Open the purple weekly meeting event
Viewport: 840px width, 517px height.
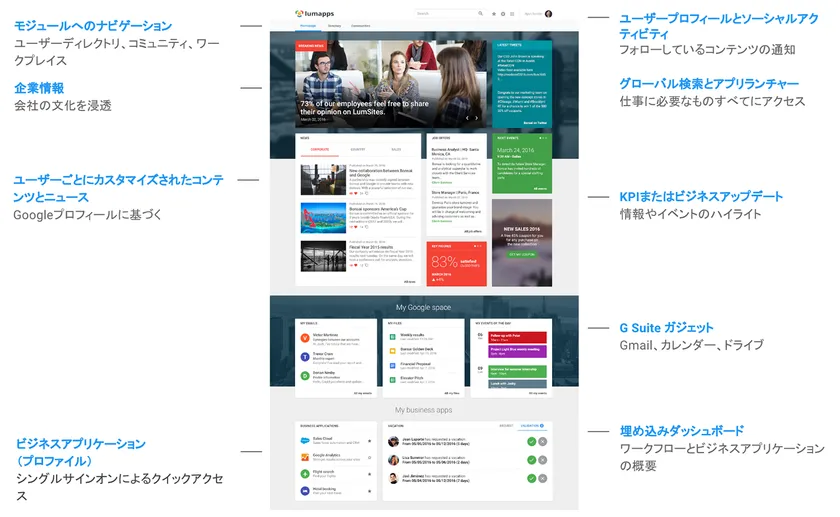click(518, 351)
